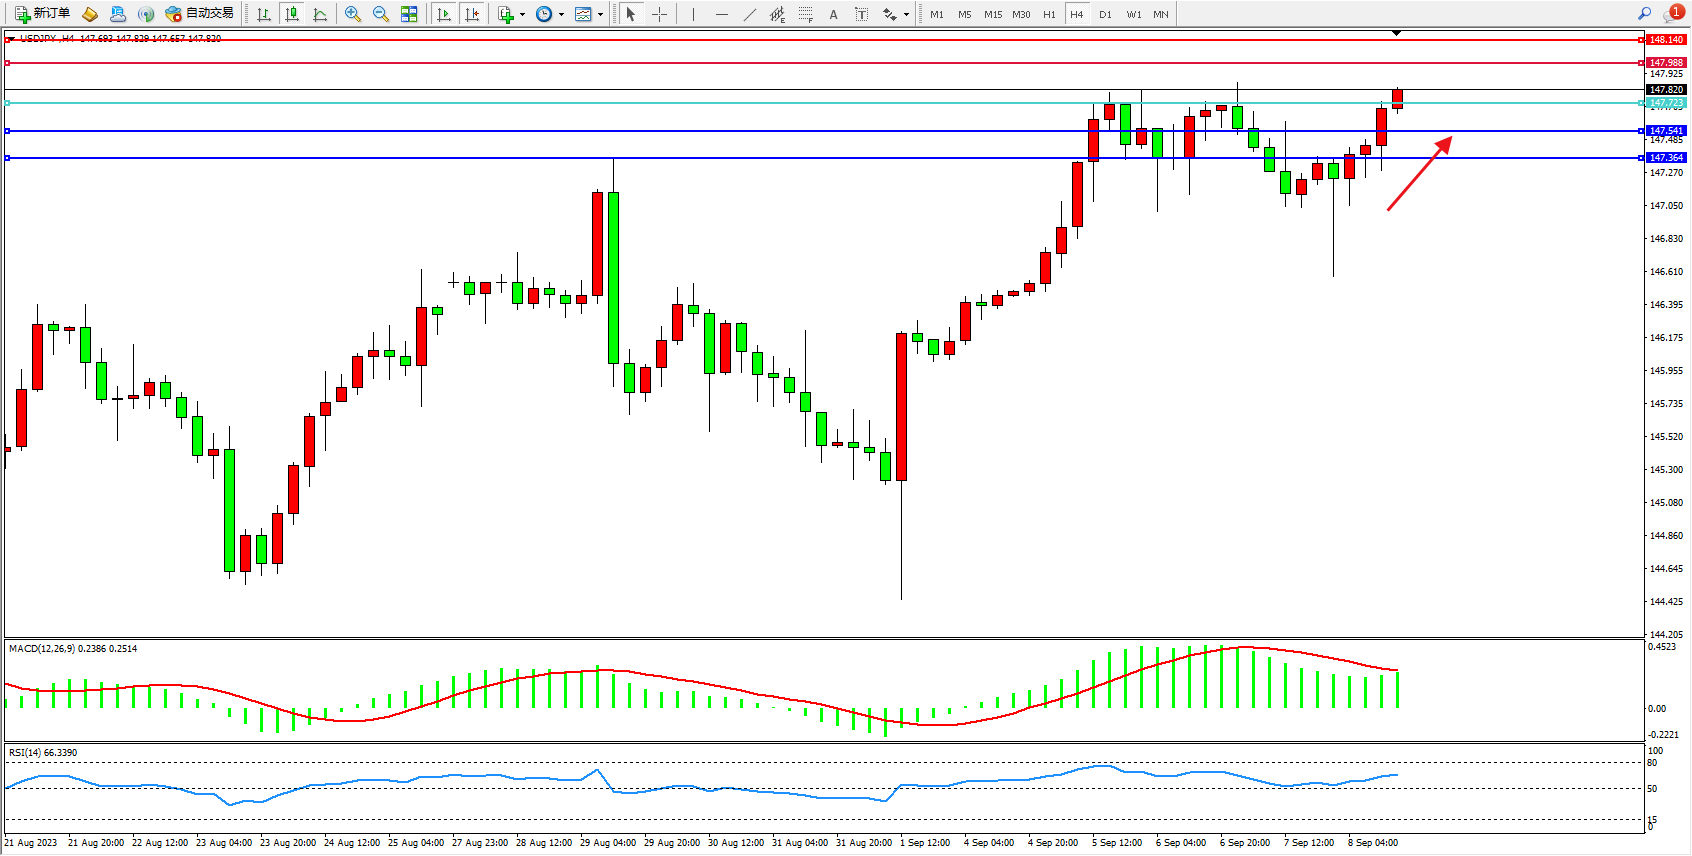This screenshot has height=856, width=1692.
Task: Switch to the D1 timeframe
Action: coord(1105,14)
